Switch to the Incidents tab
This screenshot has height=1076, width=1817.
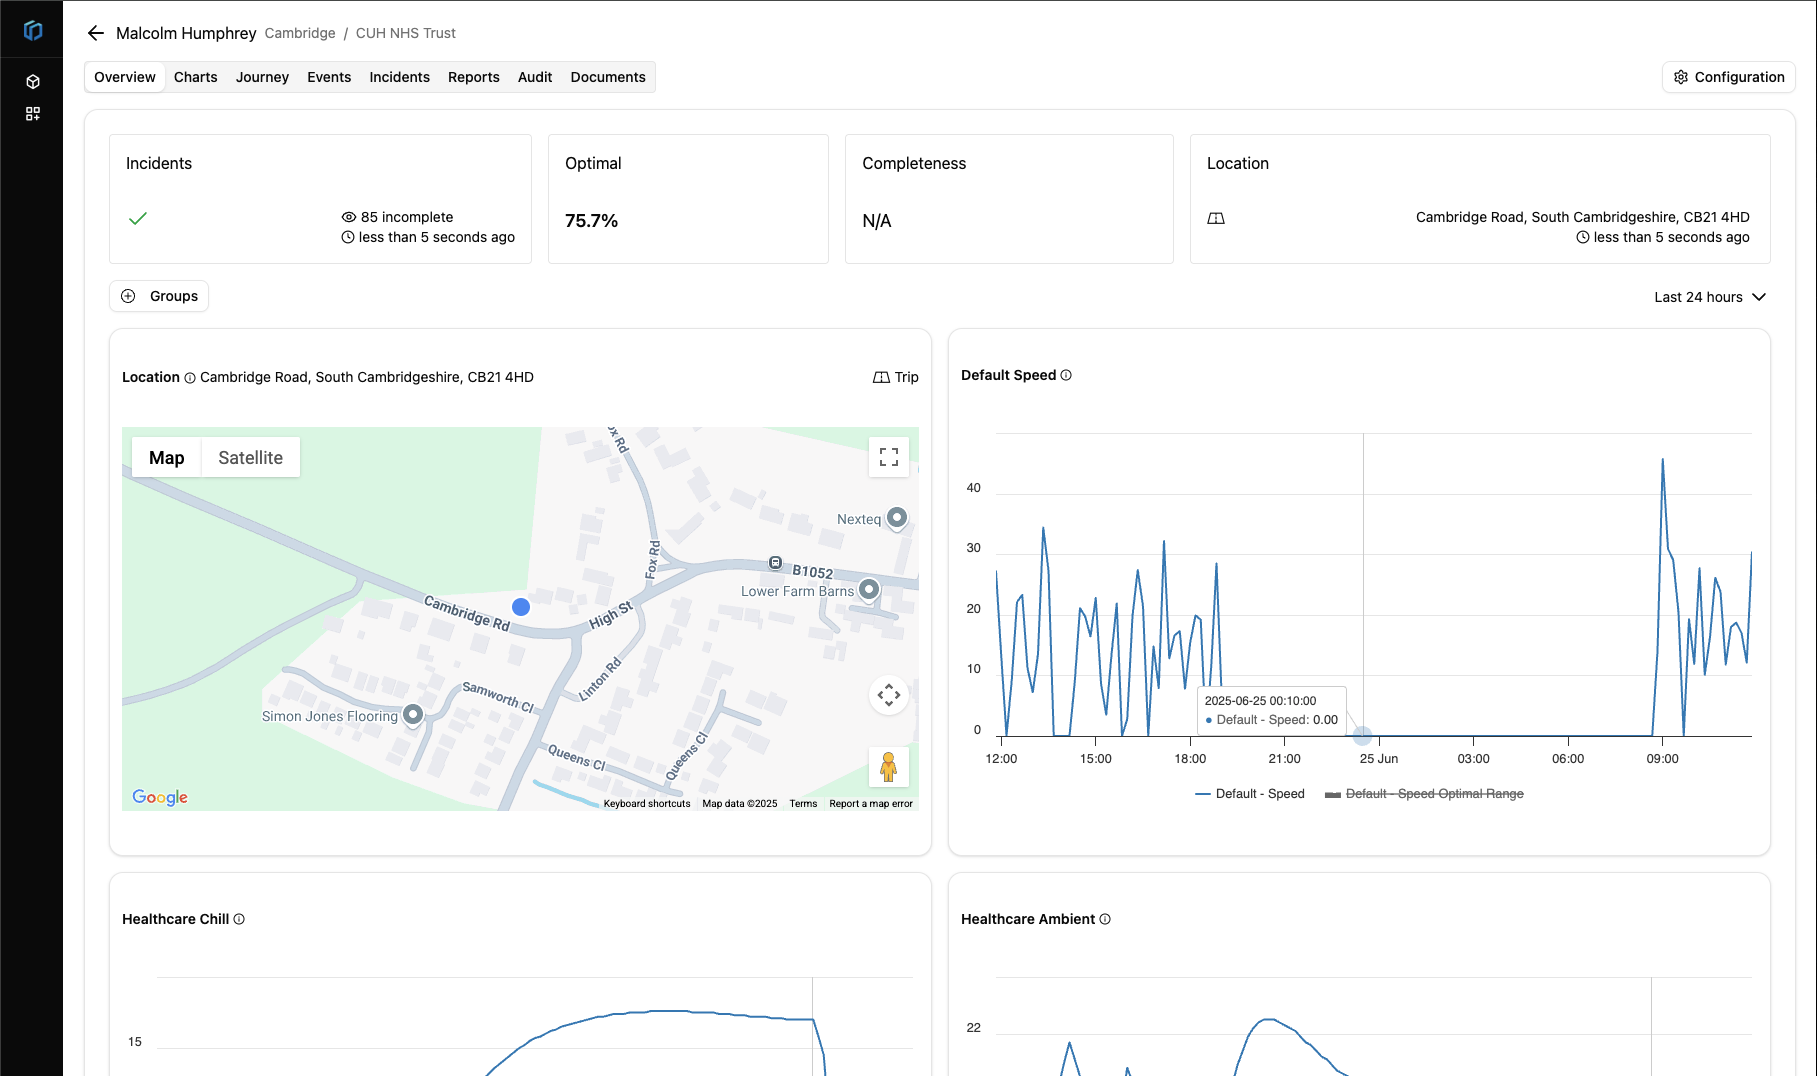[399, 77]
